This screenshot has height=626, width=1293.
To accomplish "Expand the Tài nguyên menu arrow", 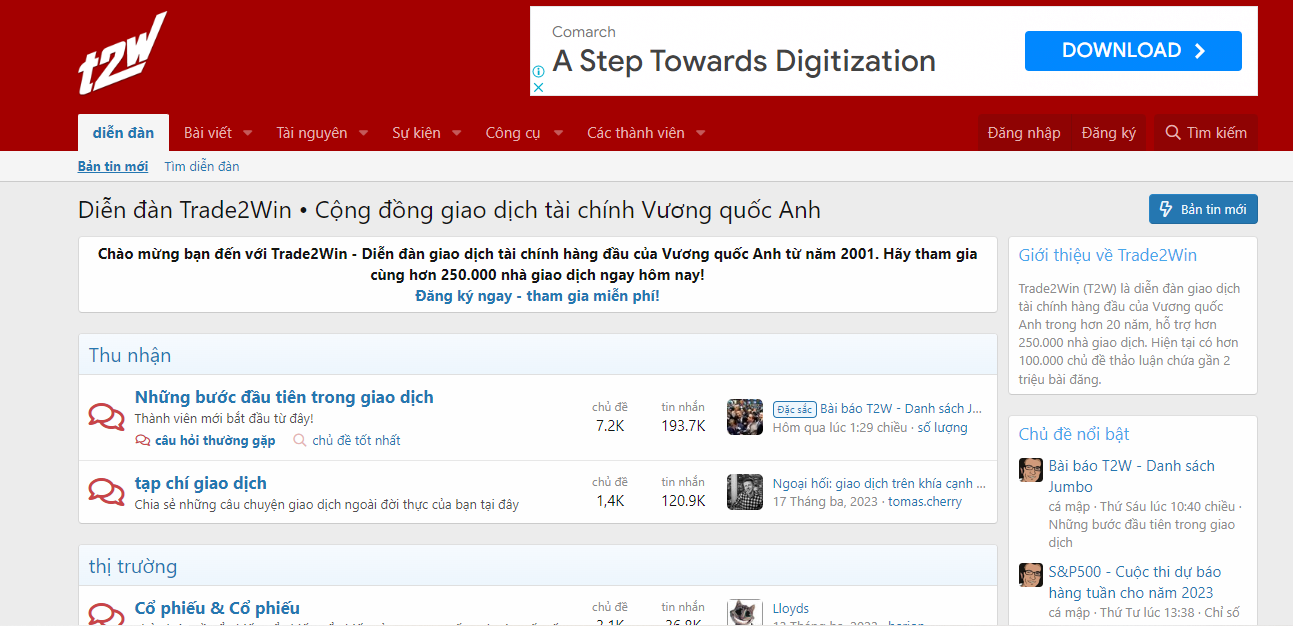I will [x=363, y=133].
